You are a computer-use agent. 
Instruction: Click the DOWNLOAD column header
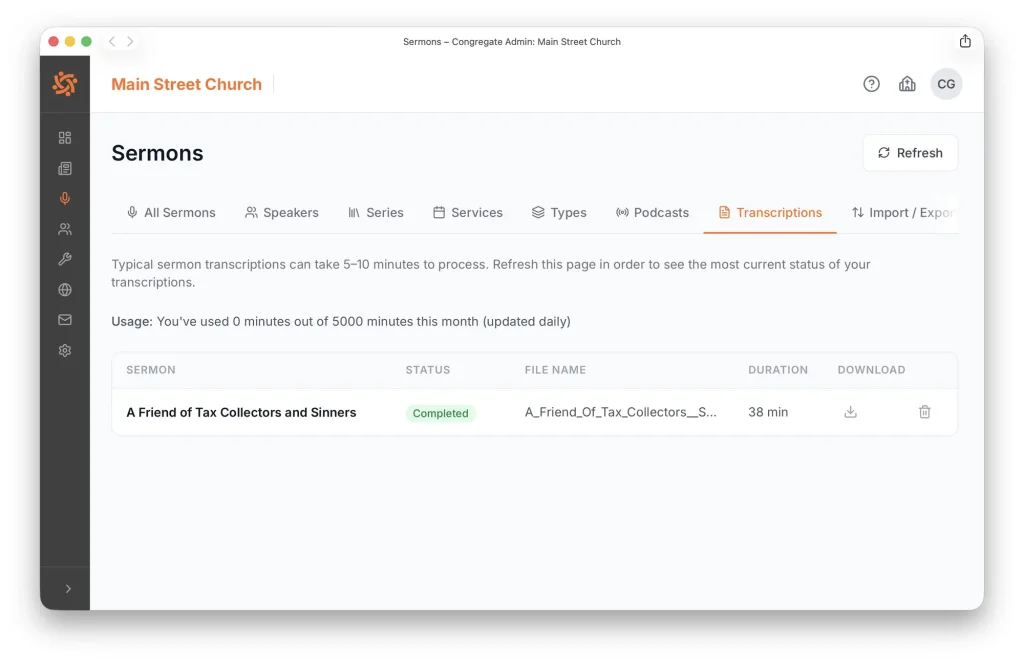pos(871,370)
